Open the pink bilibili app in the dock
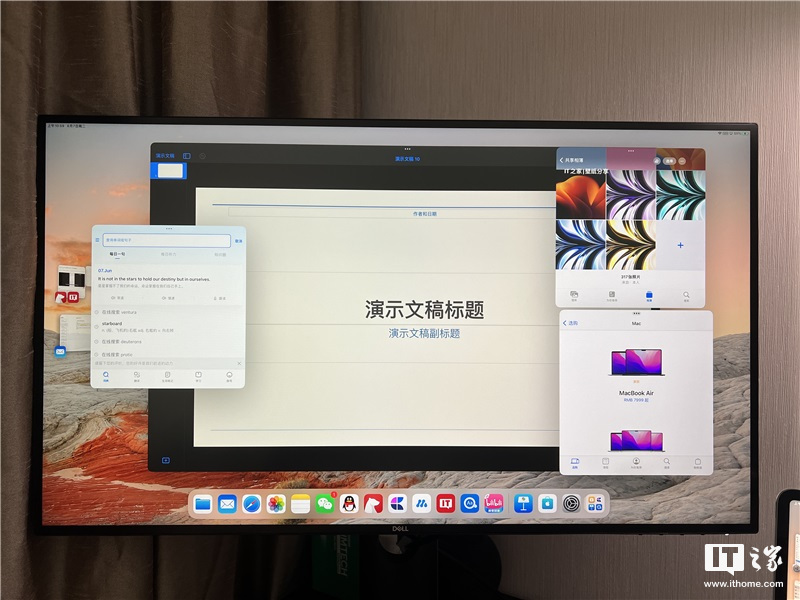Image resolution: width=800 pixels, height=600 pixels. point(493,504)
